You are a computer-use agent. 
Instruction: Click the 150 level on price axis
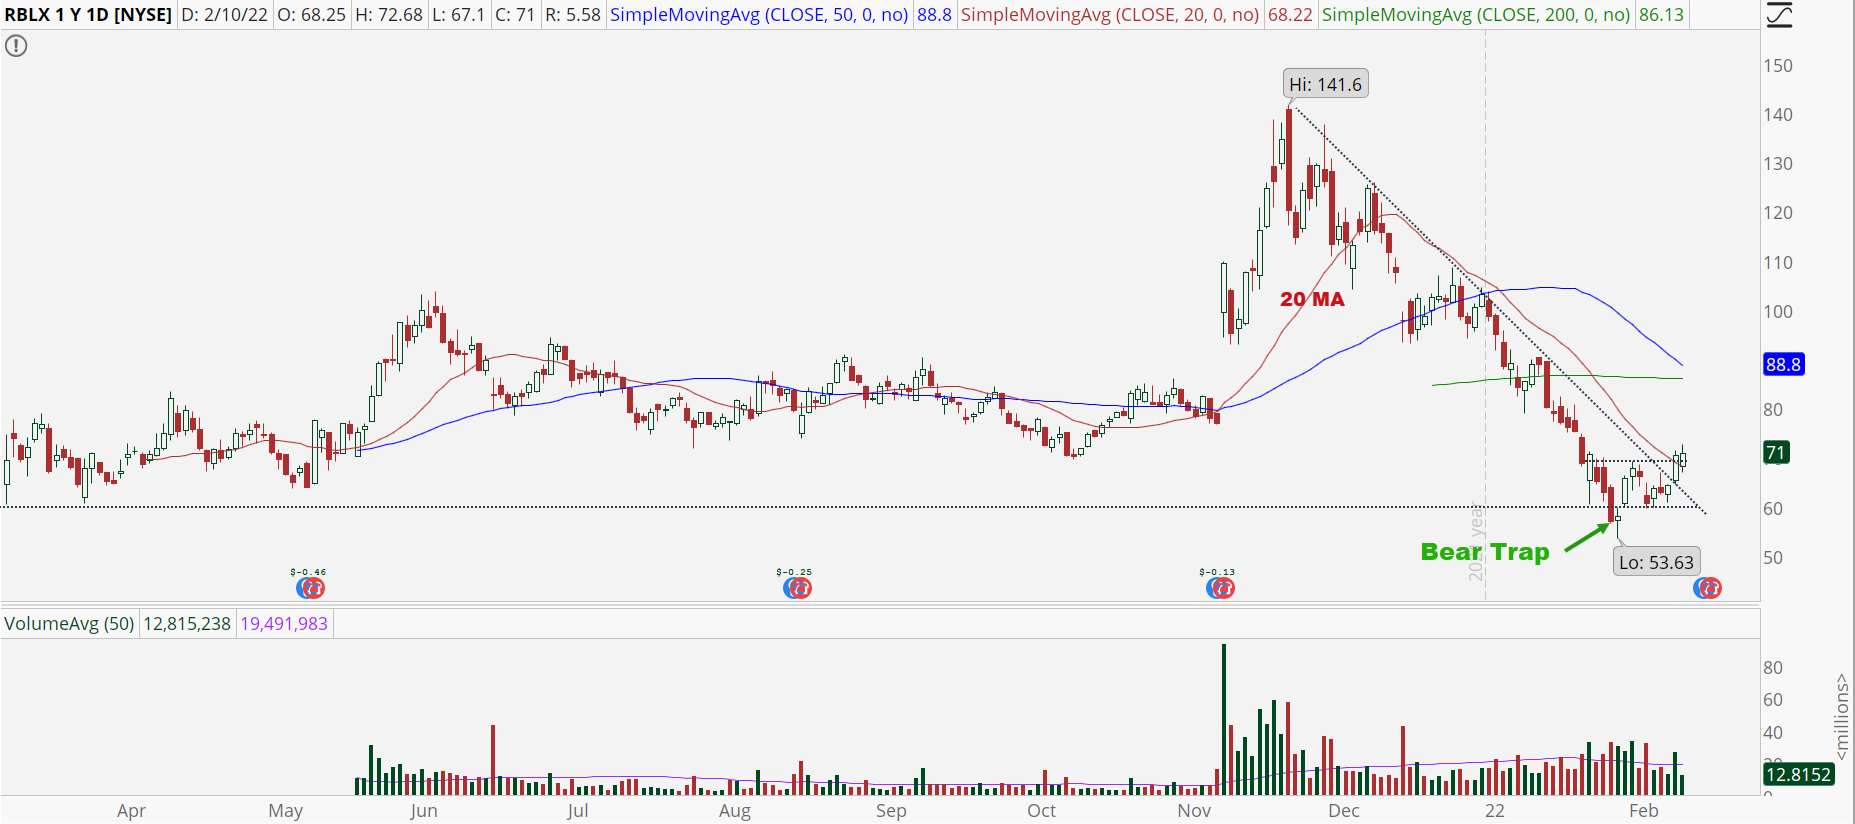click(x=1777, y=65)
